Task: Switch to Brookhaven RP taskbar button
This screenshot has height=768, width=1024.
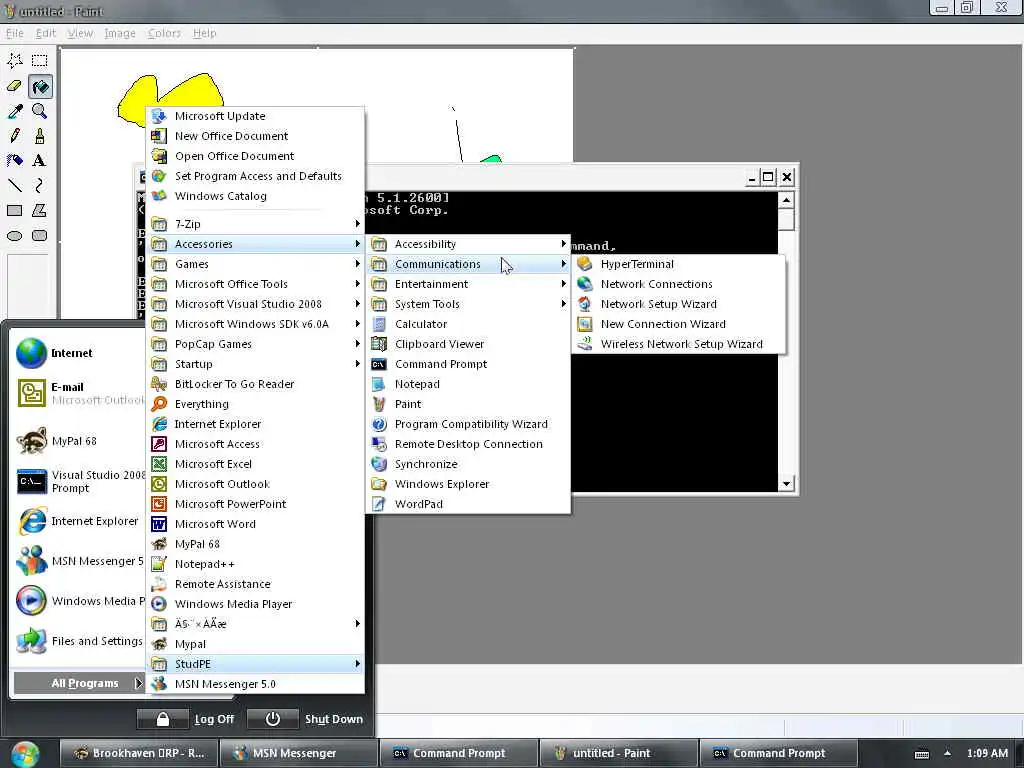Action: (x=138, y=753)
